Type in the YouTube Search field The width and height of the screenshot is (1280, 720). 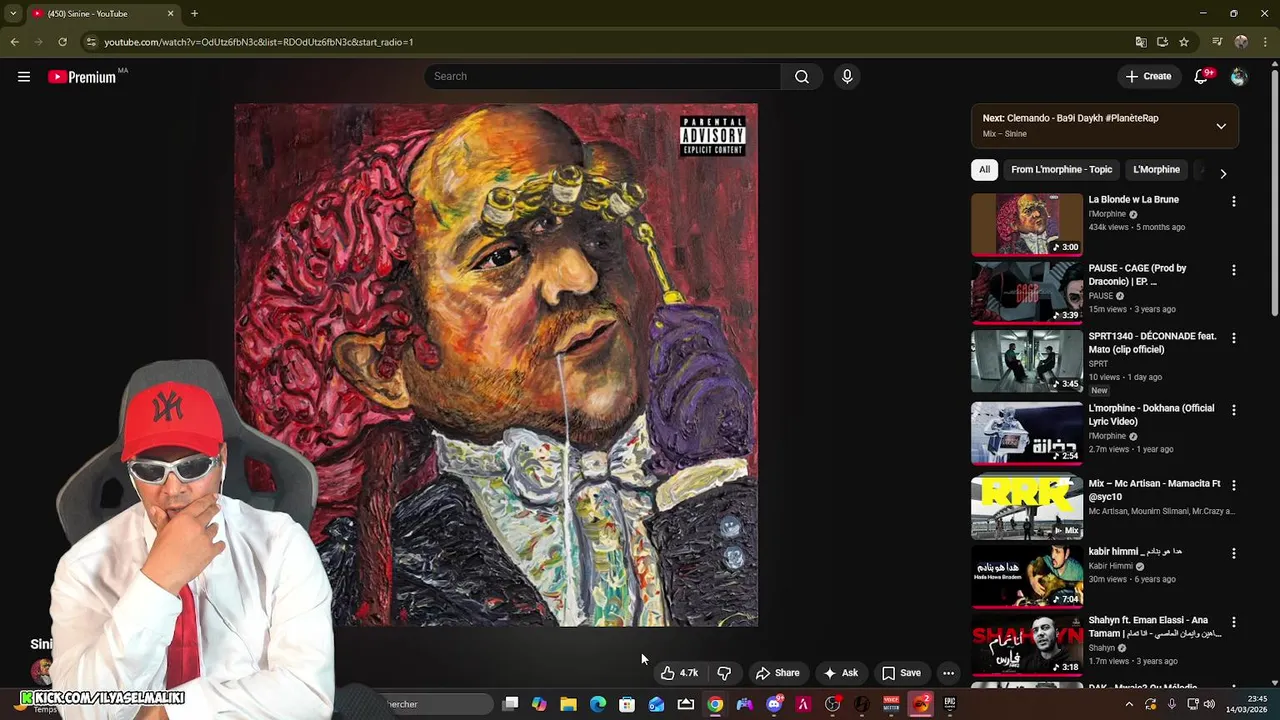[x=602, y=76]
